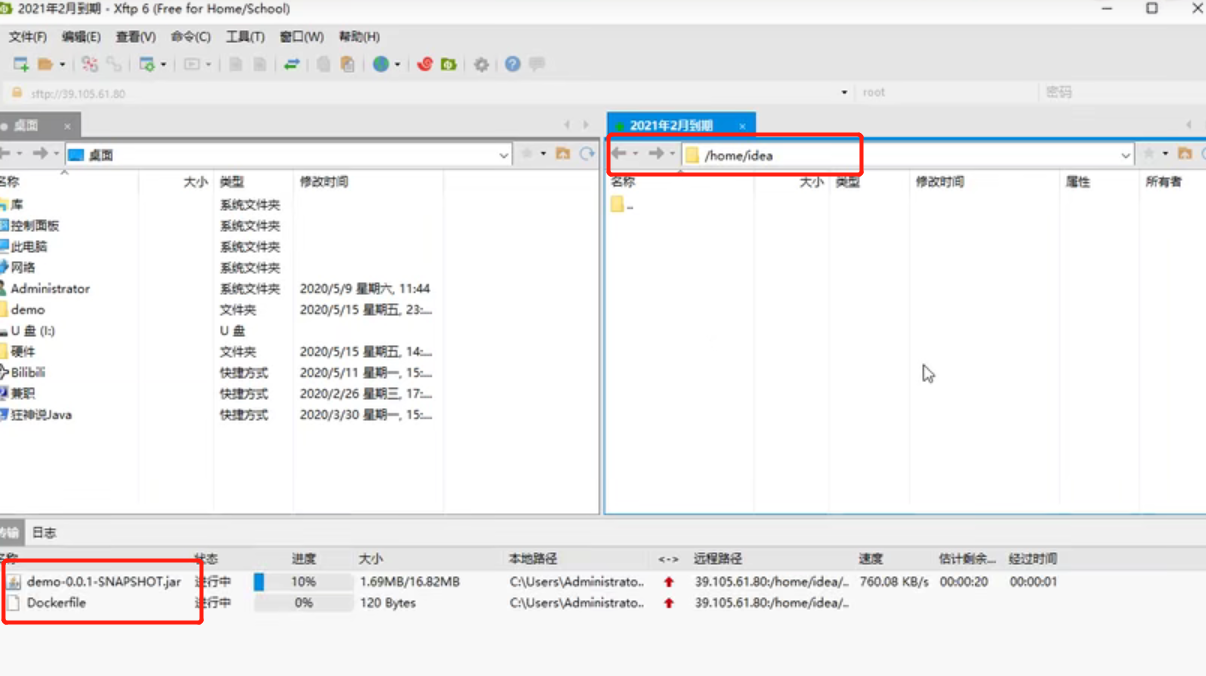
Task: Click the New Session toolbar icon
Action: [x=20, y=64]
